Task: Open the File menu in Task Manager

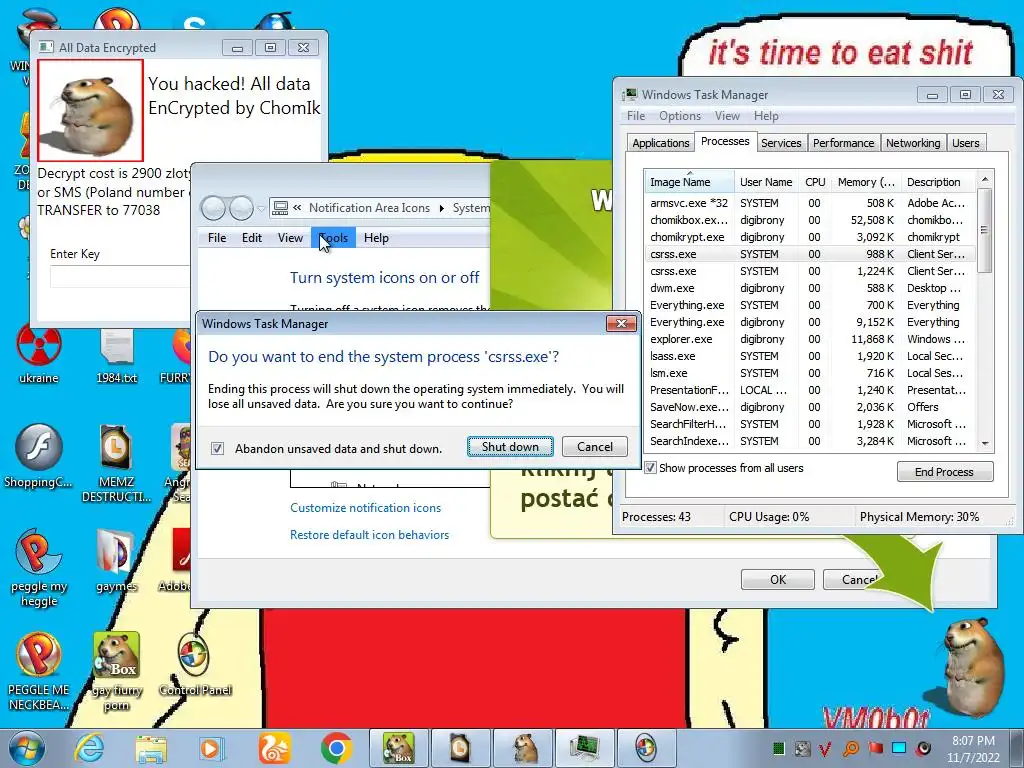Action: pos(635,116)
